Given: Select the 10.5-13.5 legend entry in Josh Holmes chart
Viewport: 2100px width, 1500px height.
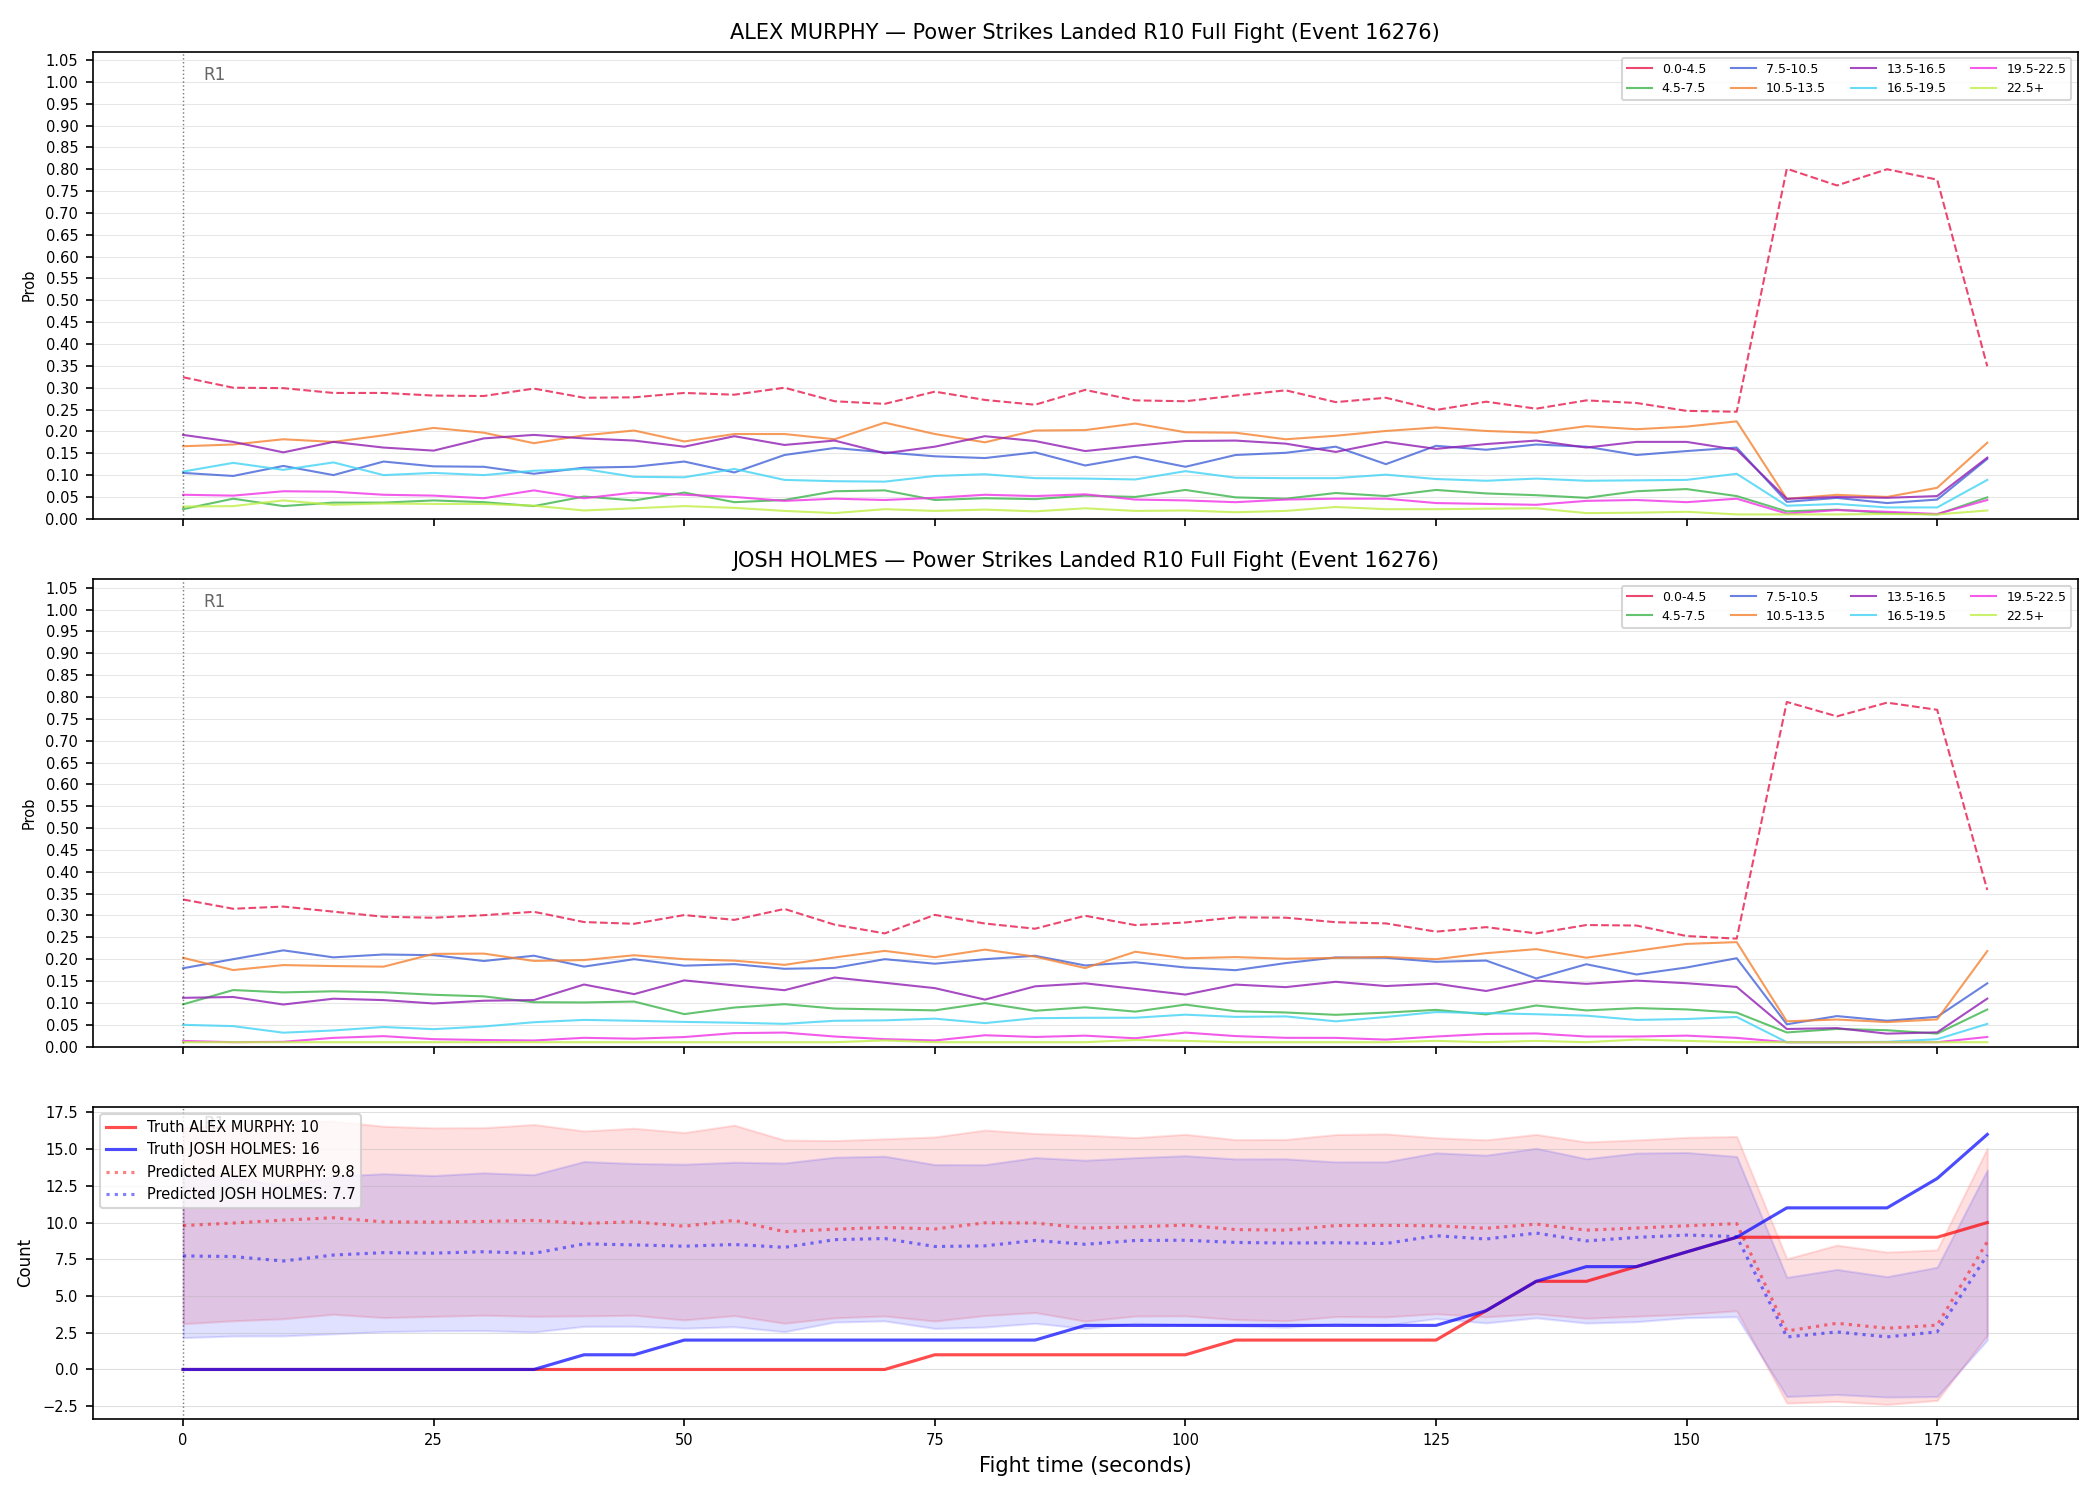Looking at the screenshot, I should point(1777,616).
